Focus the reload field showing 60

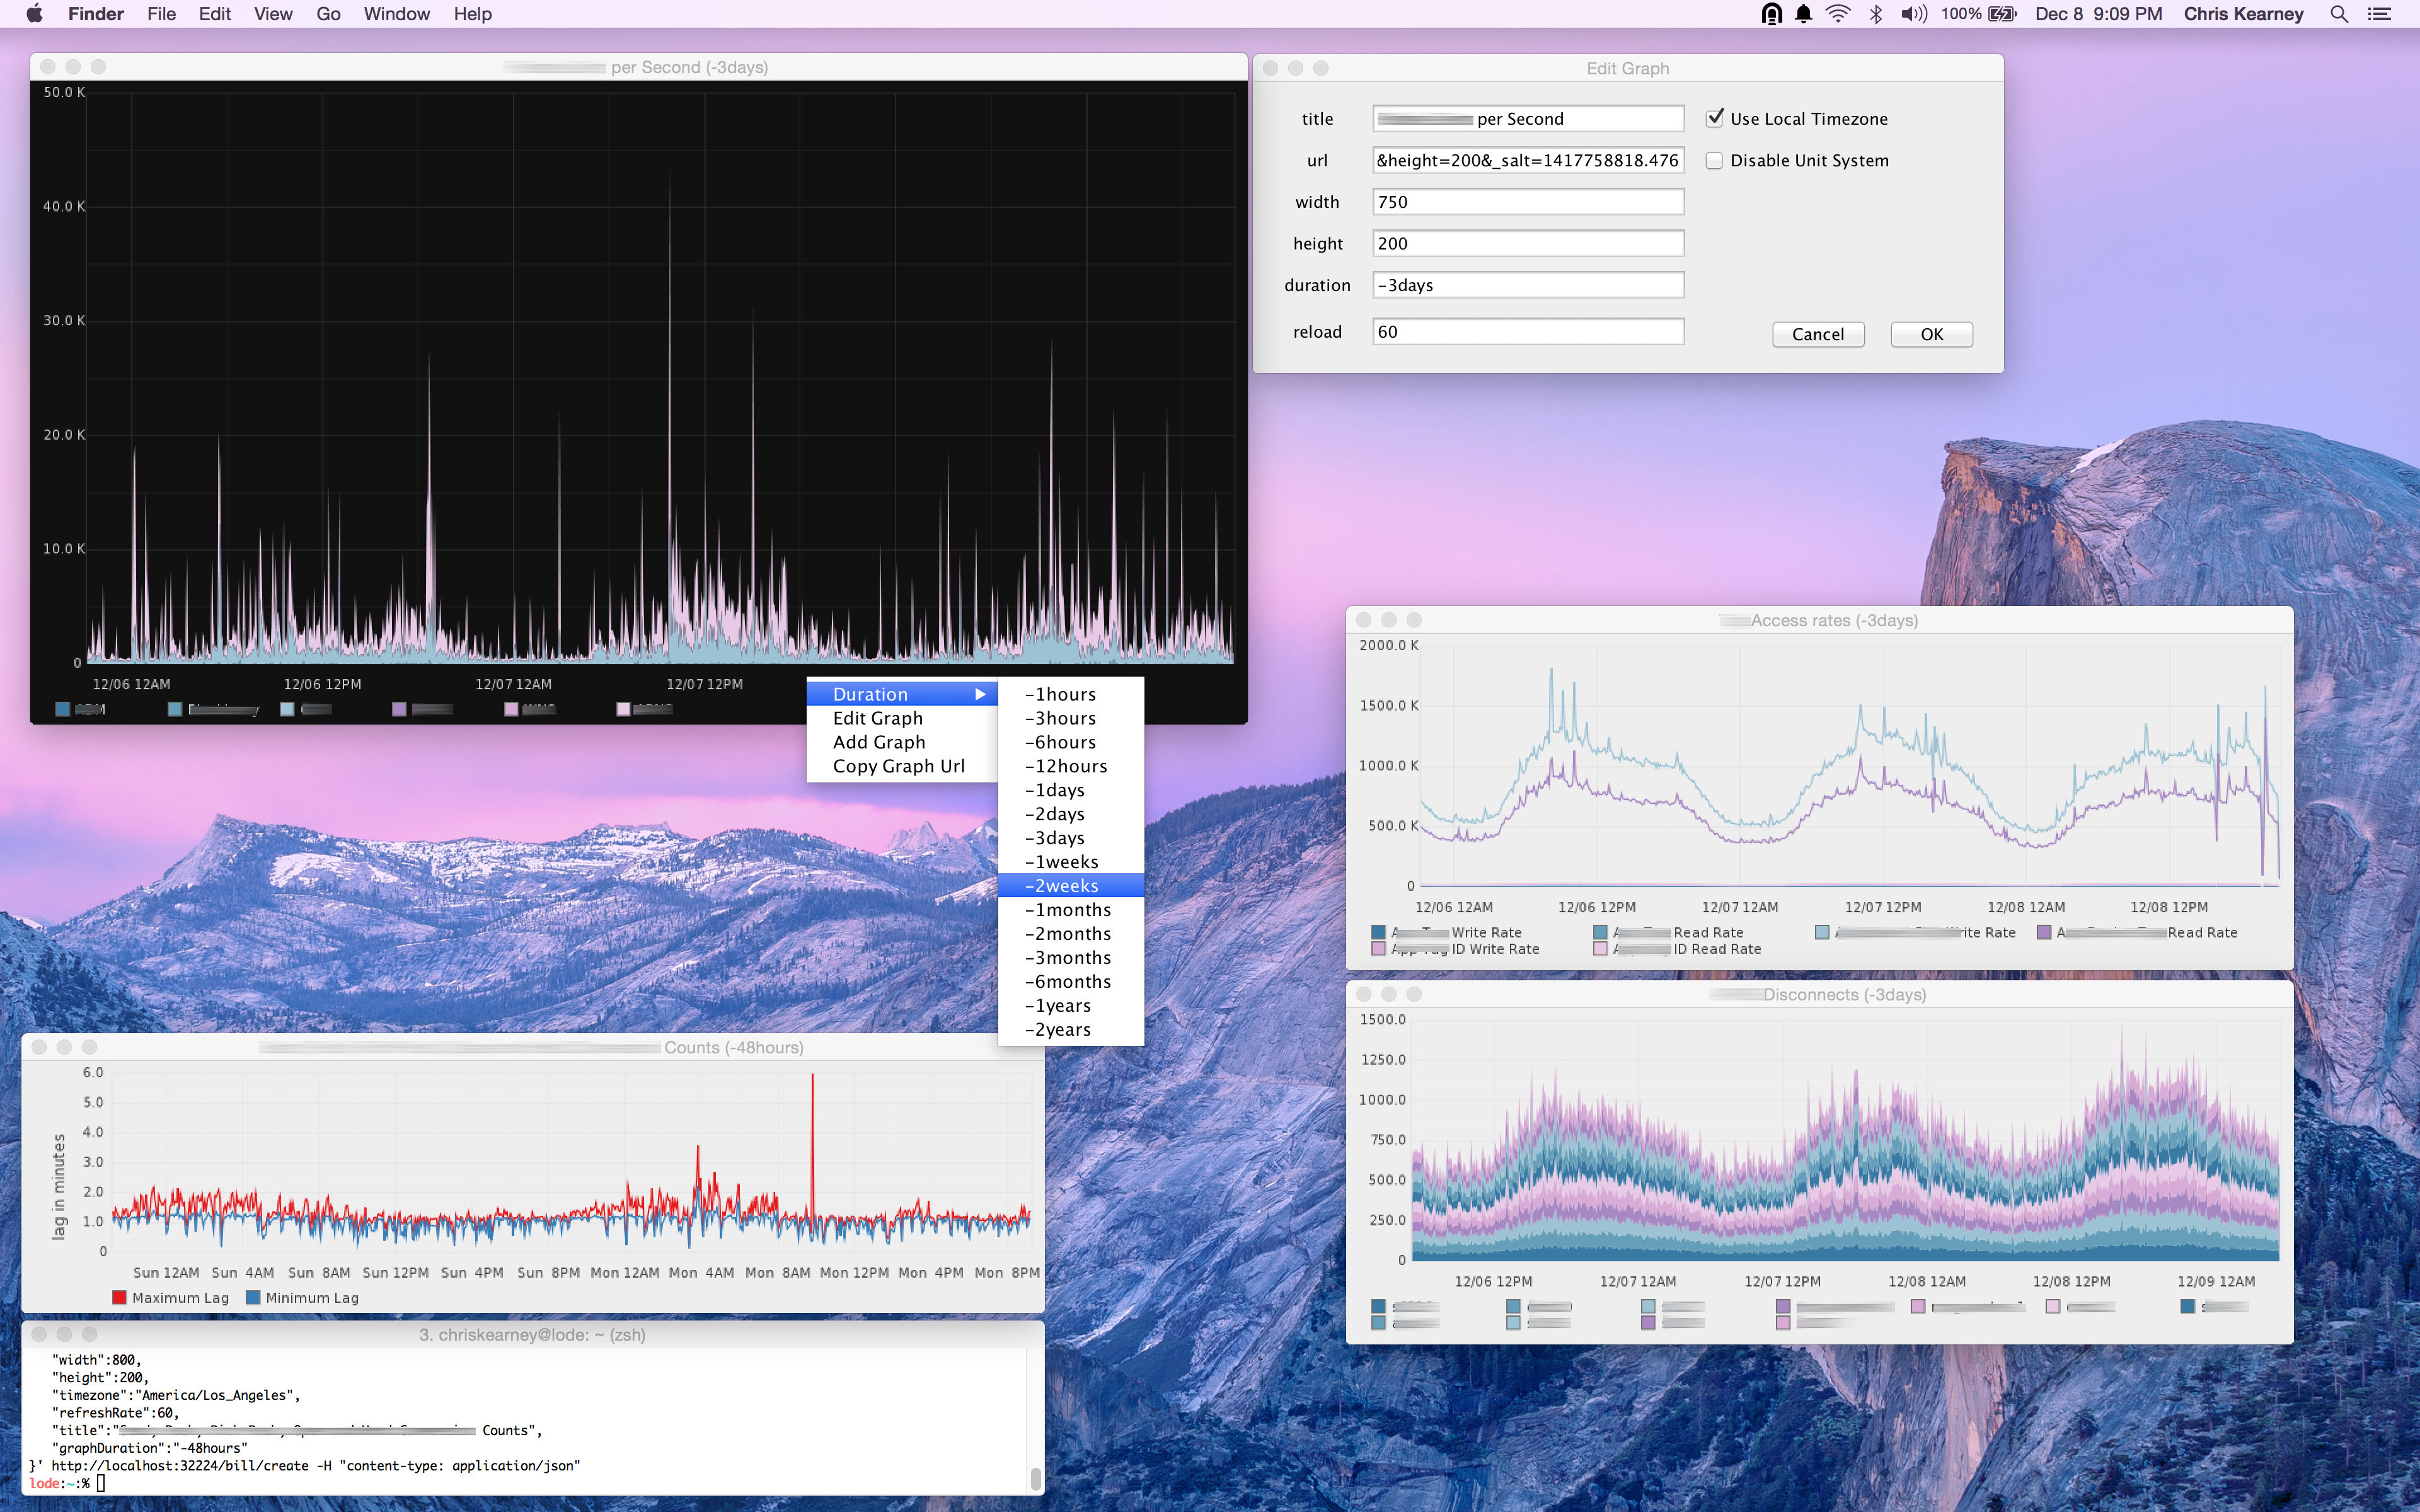coord(1528,332)
